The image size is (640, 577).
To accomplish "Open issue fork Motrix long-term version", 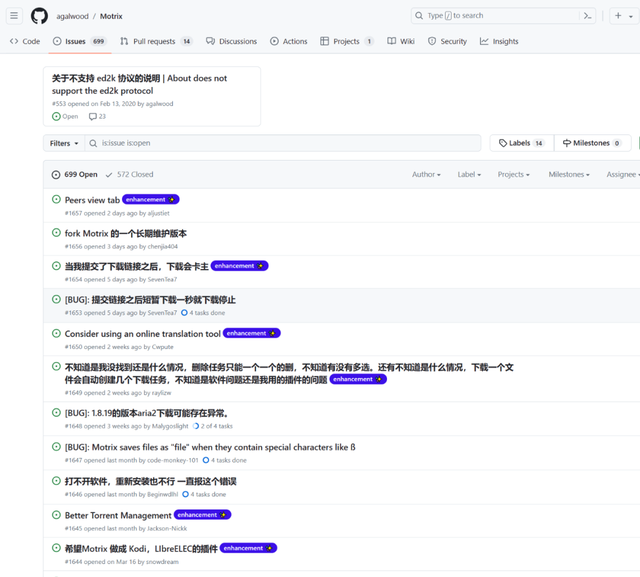I will (x=126, y=233).
